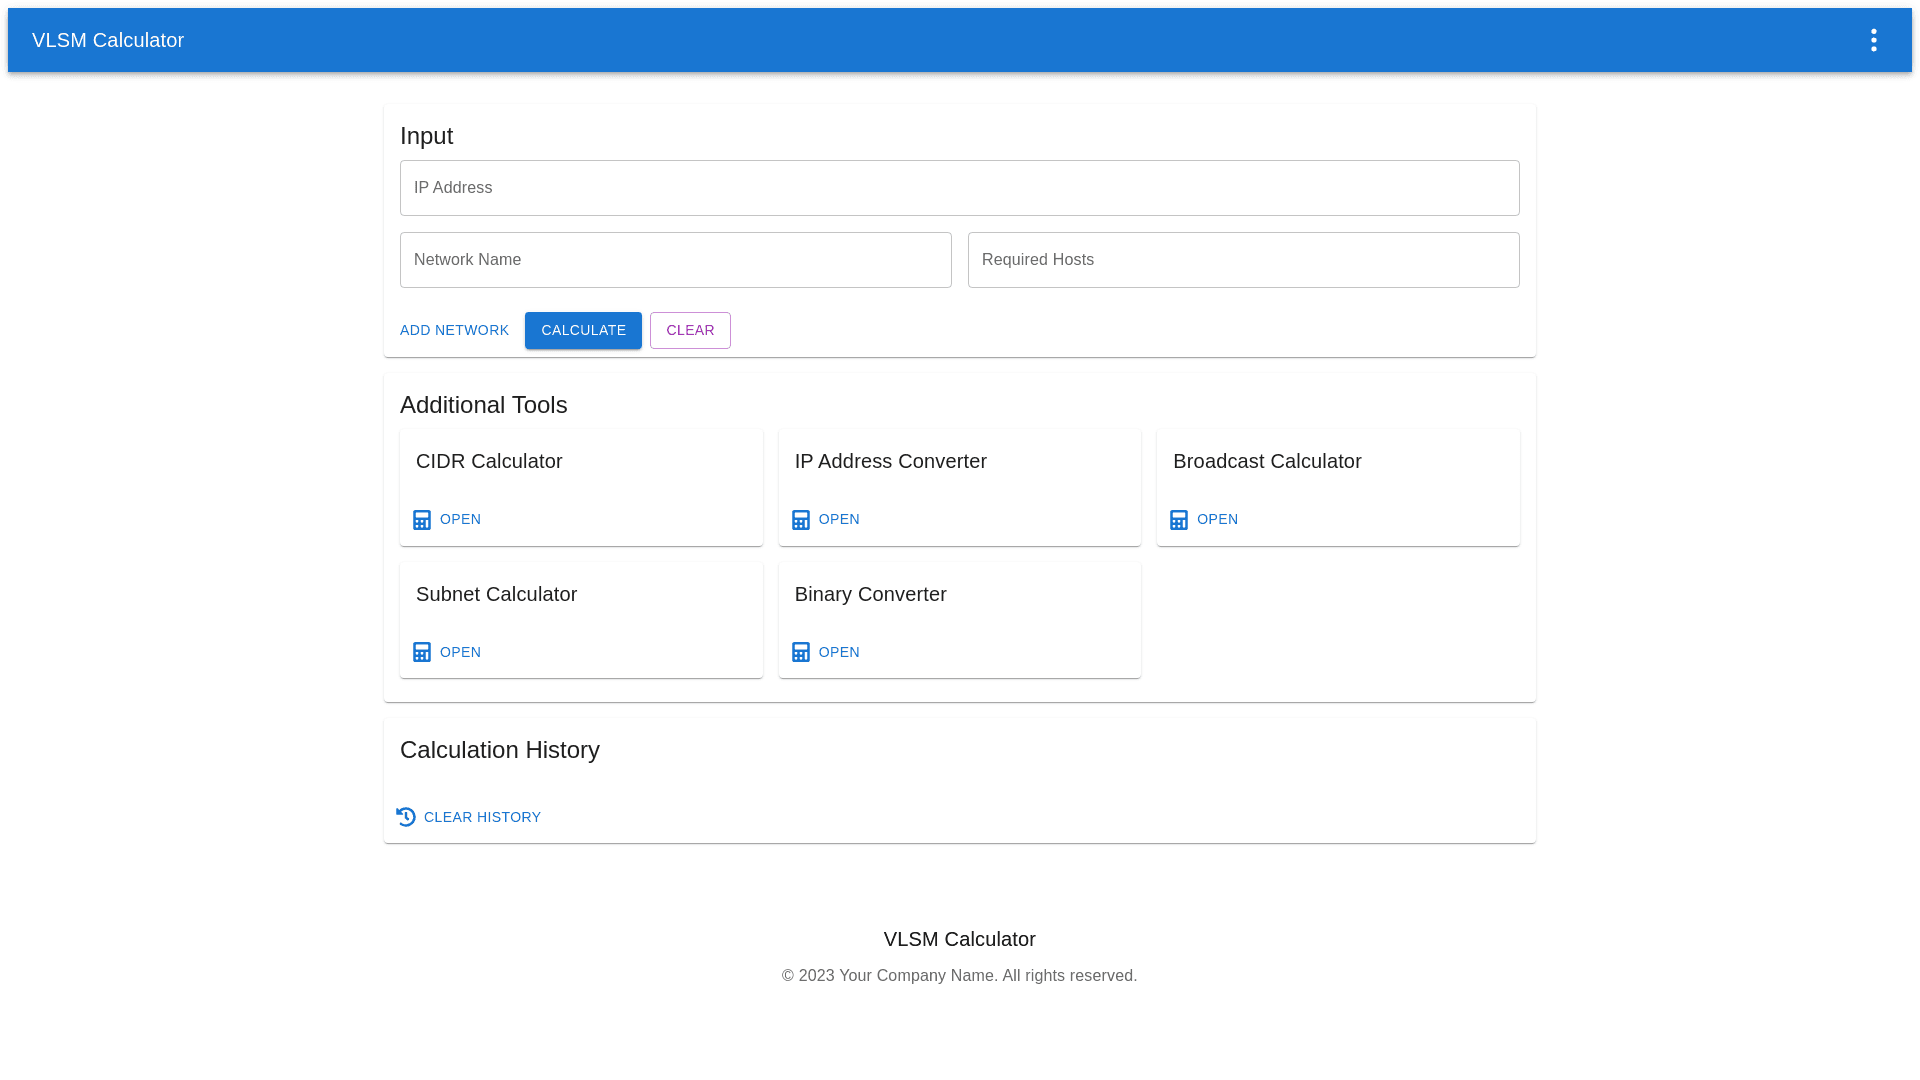This screenshot has height=1080, width=1920.
Task: Open the three-dot overflow menu
Action: [x=1873, y=40]
